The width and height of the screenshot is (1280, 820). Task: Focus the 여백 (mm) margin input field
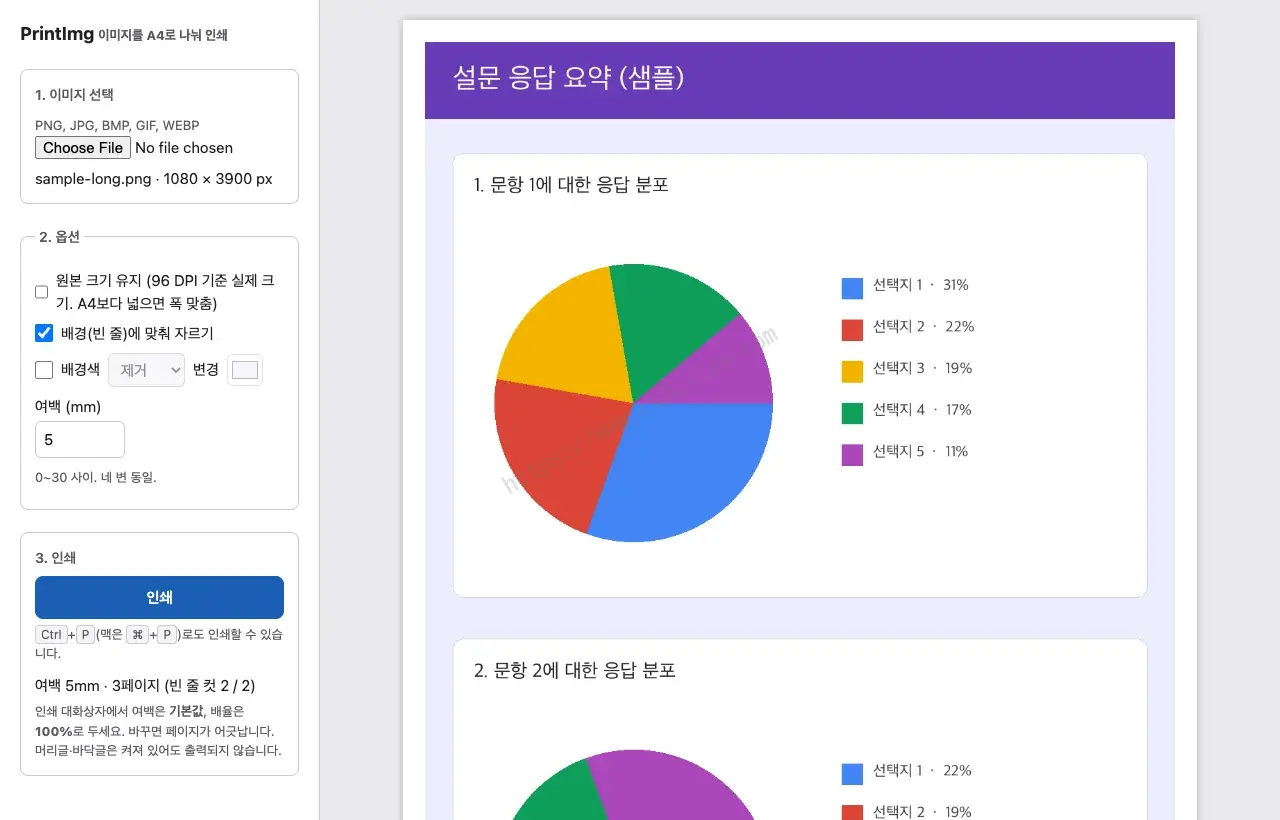[x=80, y=440]
